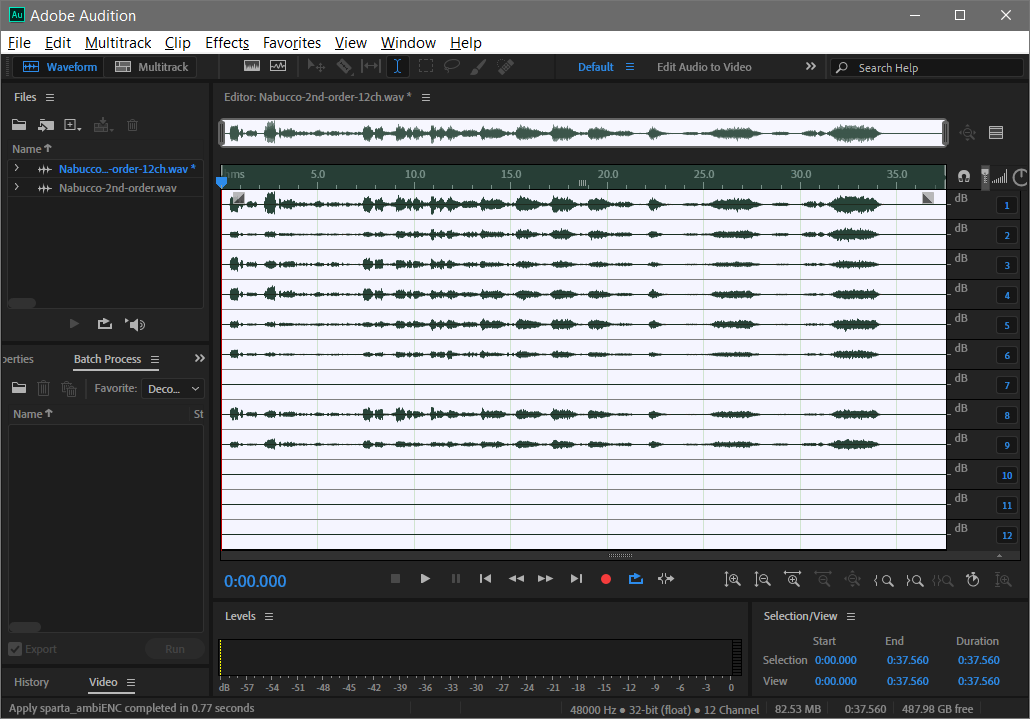Start recording with the Record button
This screenshot has width=1030, height=719.
click(606, 578)
